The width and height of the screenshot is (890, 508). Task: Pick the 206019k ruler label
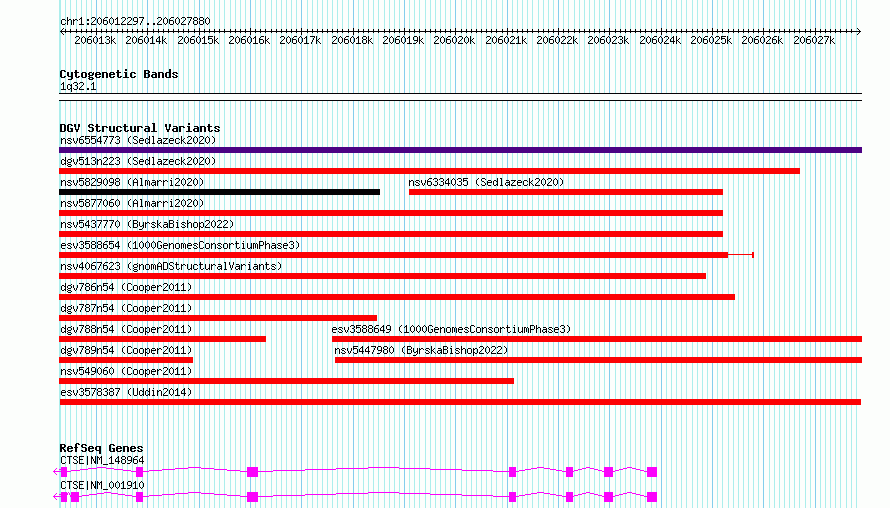click(403, 40)
